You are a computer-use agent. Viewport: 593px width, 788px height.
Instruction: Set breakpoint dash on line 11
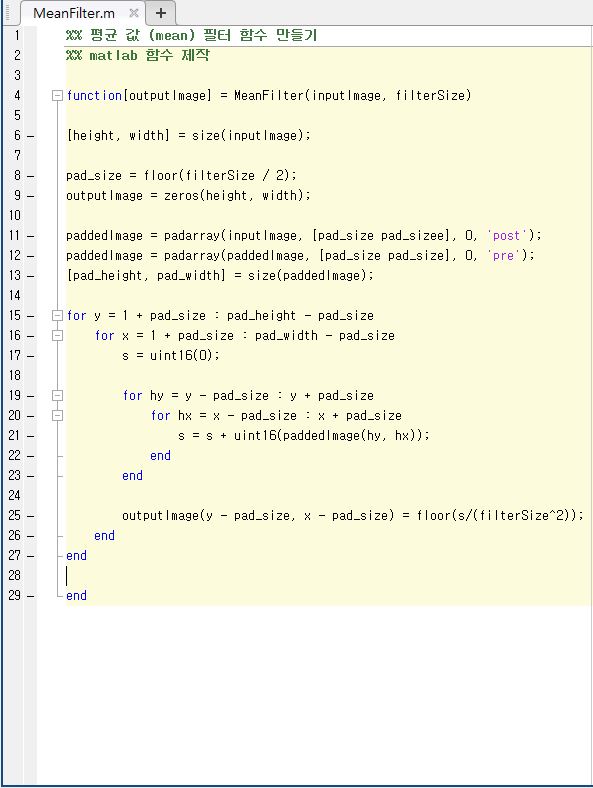31,236
